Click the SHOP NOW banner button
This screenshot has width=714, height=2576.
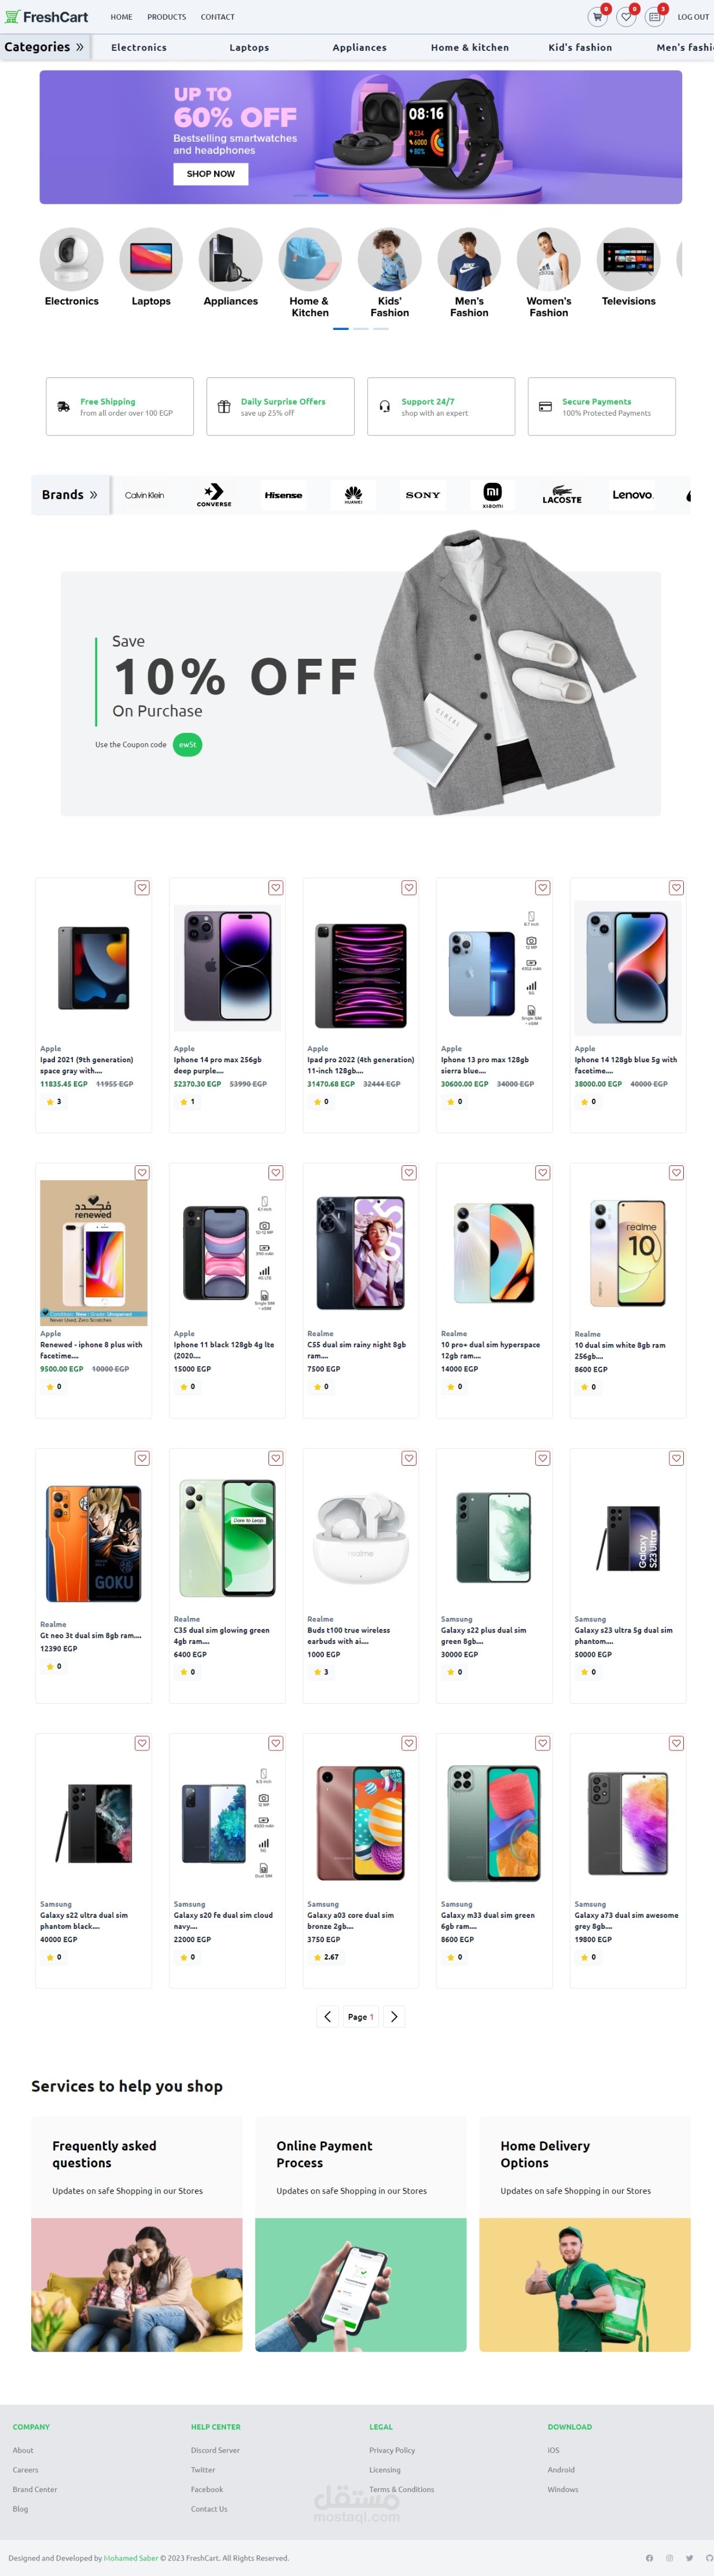pyautogui.click(x=210, y=174)
